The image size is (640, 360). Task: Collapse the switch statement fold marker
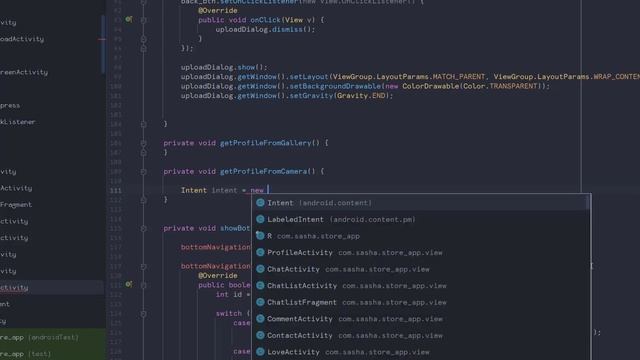143,314
